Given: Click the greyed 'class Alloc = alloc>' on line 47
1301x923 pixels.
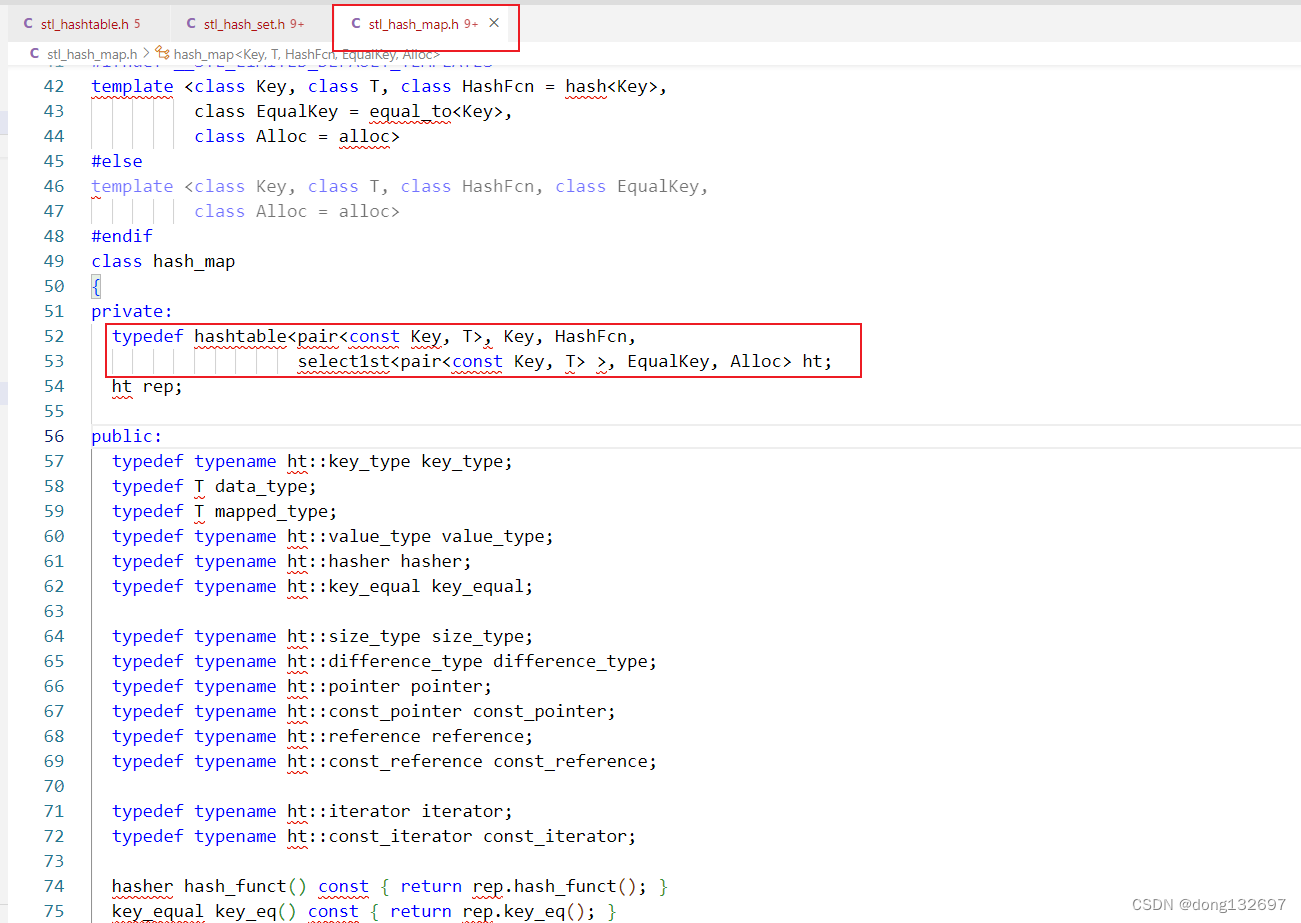Looking at the screenshot, I should coord(297,211).
